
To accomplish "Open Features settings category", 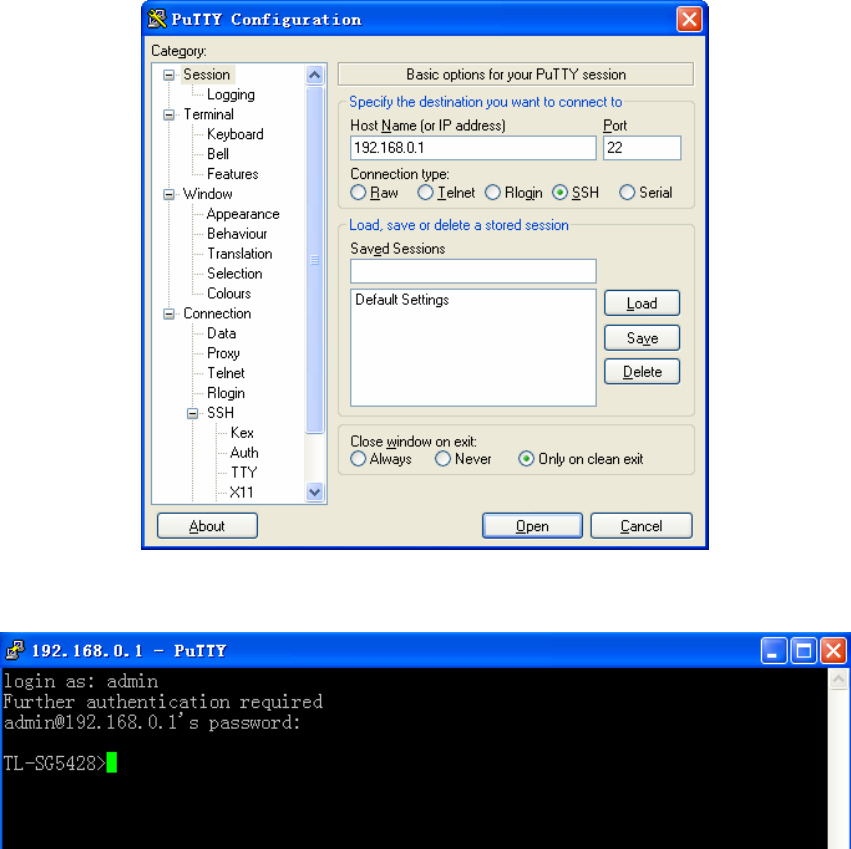I will tap(232, 174).
